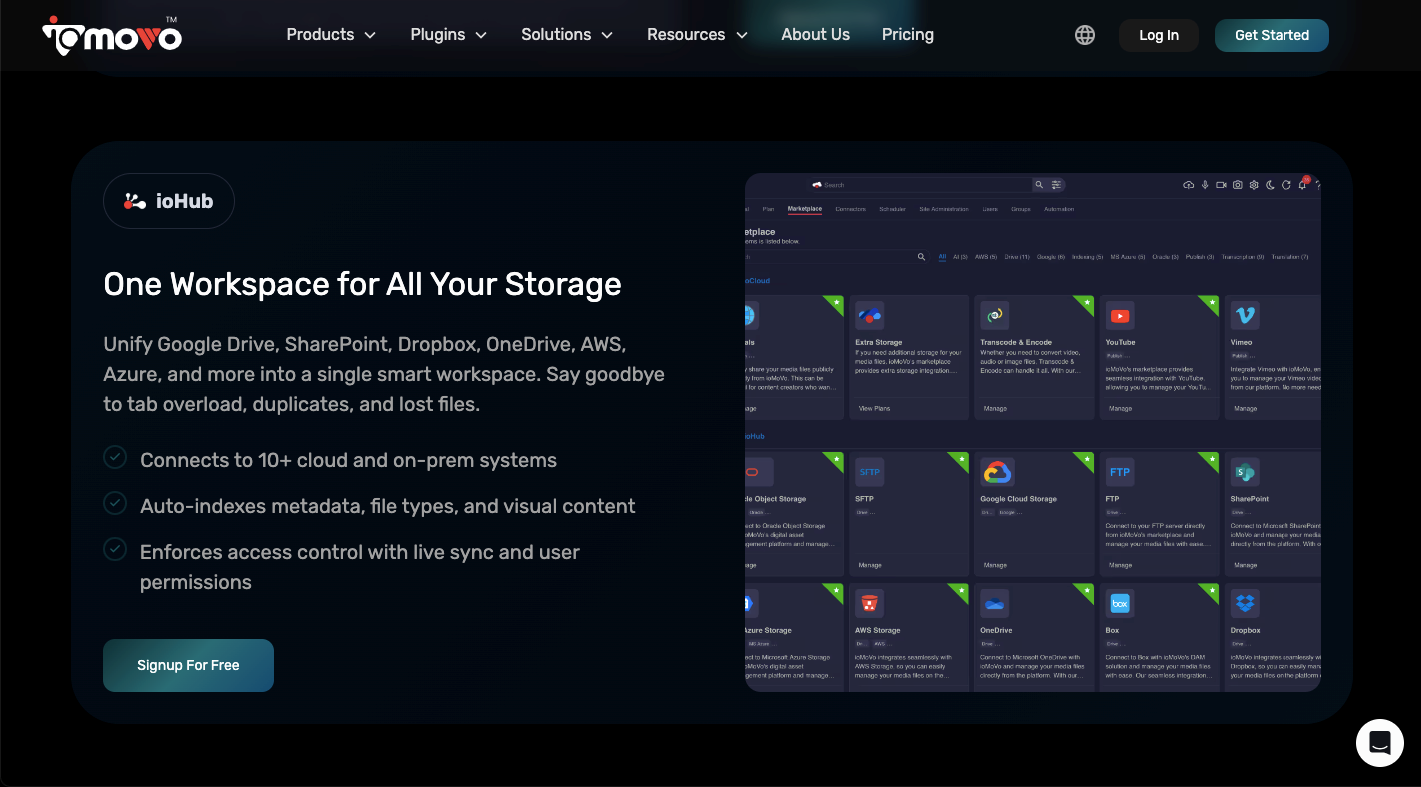1421x787 pixels.
Task: Open the notifications bell with red badge
Action: tap(1302, 184)
